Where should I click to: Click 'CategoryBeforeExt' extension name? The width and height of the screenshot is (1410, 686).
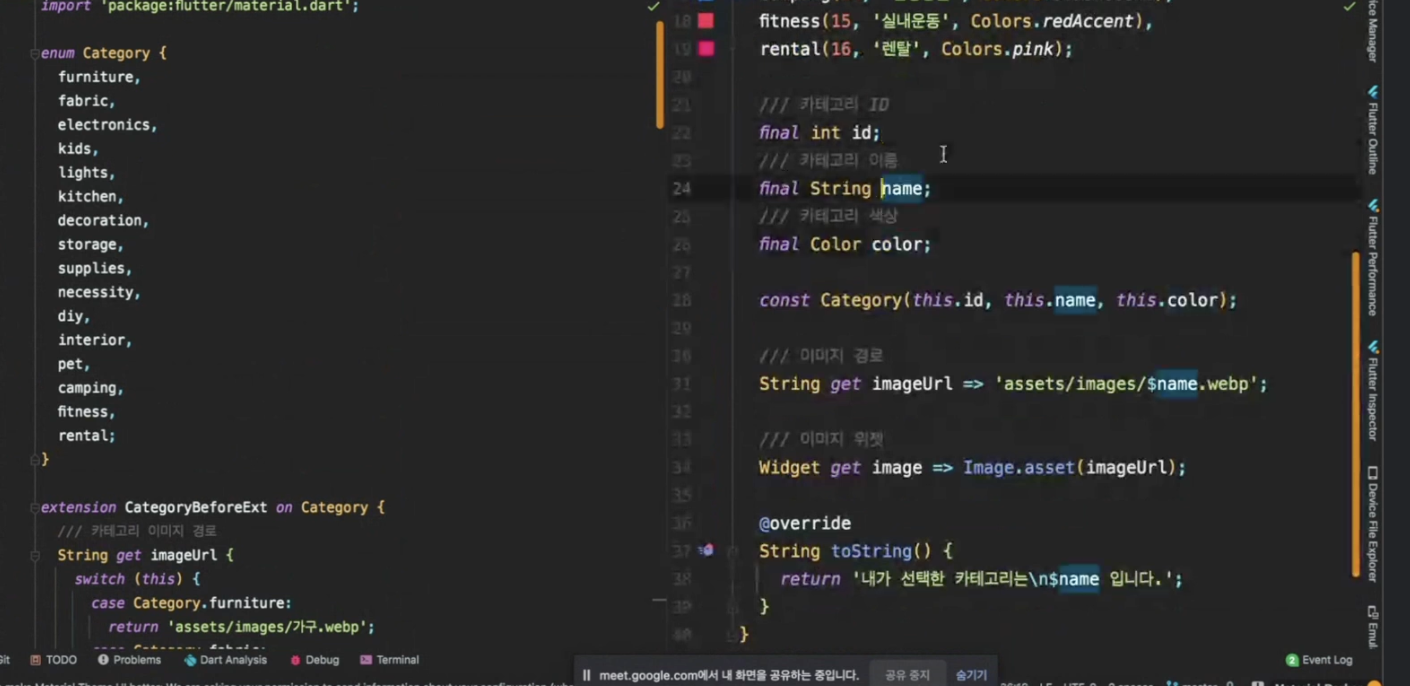pyautogui.click(x=196, y=508)
